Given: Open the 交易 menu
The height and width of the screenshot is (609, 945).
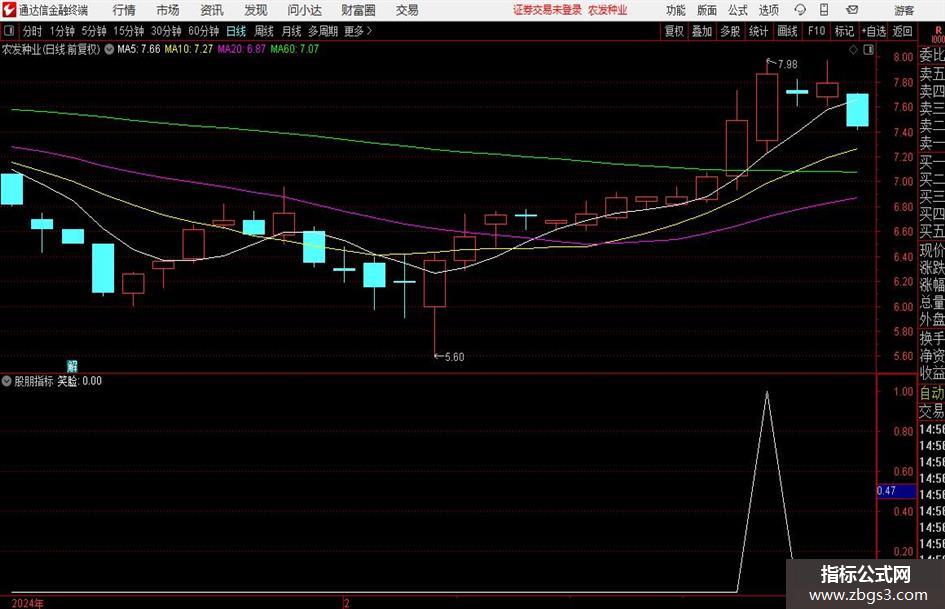Looking at the screenshot, I should pyautogui.click(x=407, y=10).
